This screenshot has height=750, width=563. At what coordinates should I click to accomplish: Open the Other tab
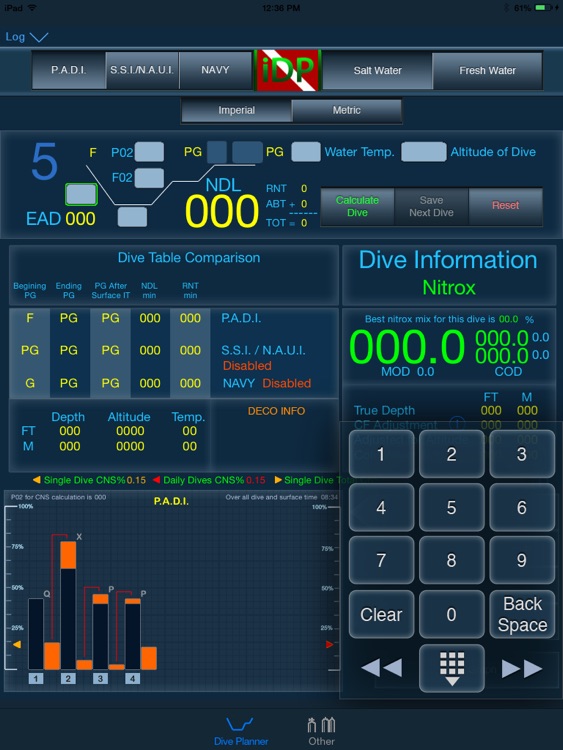click(x=321, y=731)
